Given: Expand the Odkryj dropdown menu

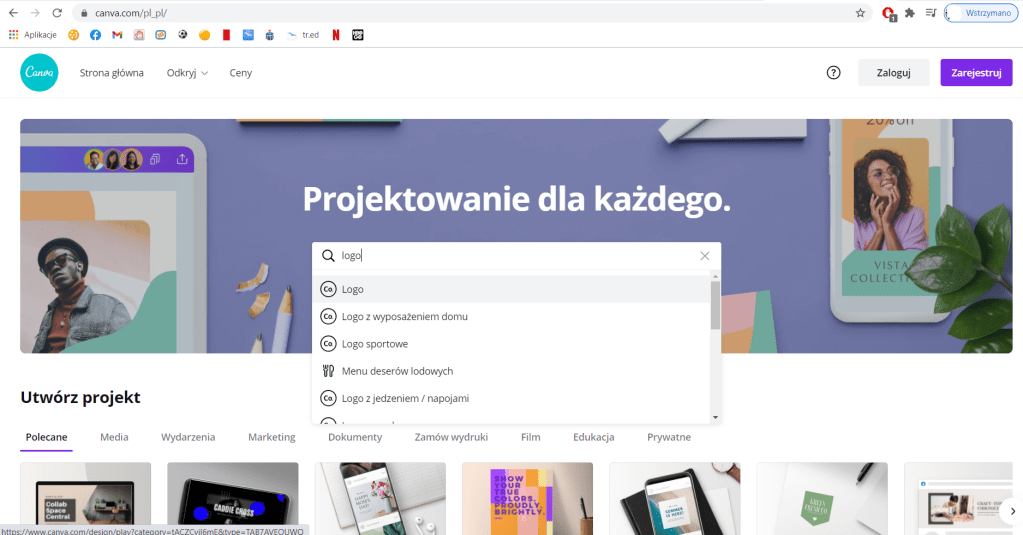Looking at the screenshot, I should pos(187,73).
